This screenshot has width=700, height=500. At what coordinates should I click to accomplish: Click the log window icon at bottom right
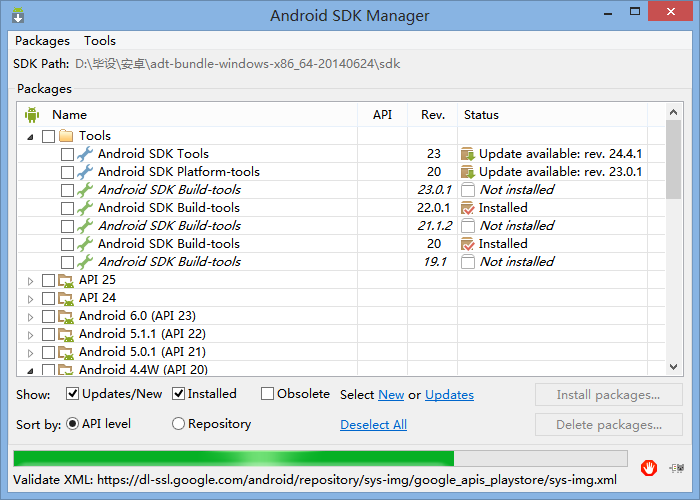(x=679, y=466)
